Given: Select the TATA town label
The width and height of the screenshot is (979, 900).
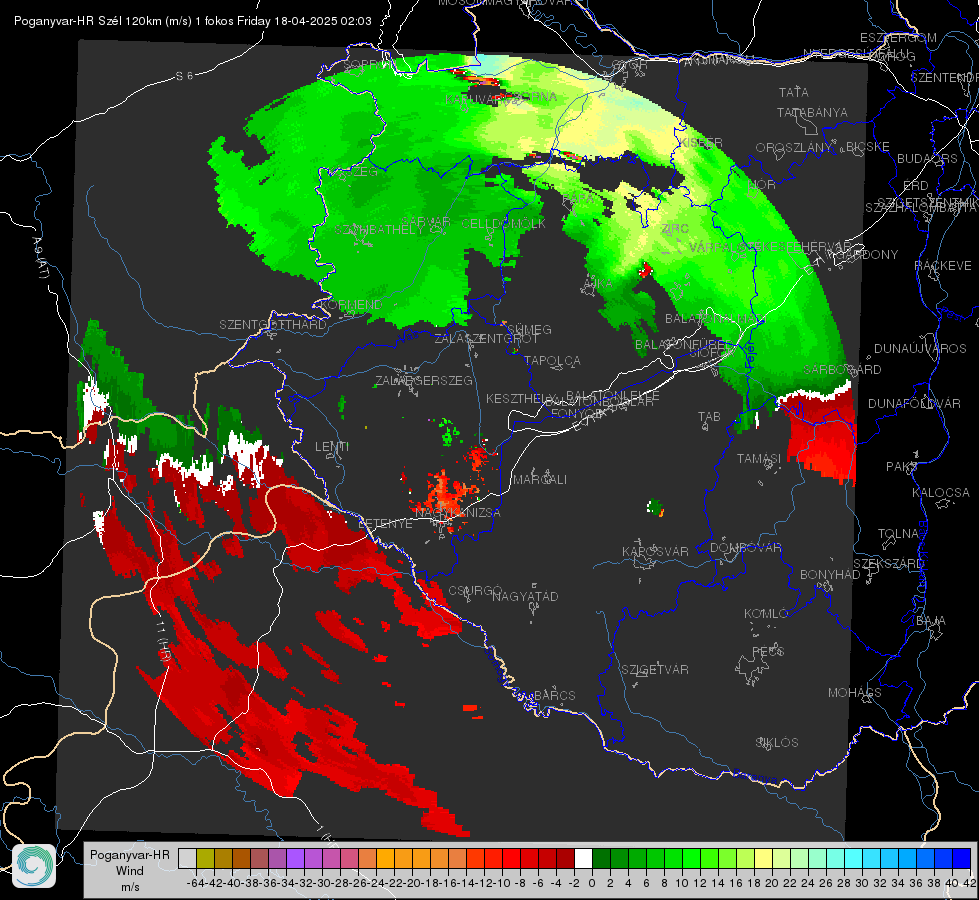Looking at the screenshot, I should (794, 92).
